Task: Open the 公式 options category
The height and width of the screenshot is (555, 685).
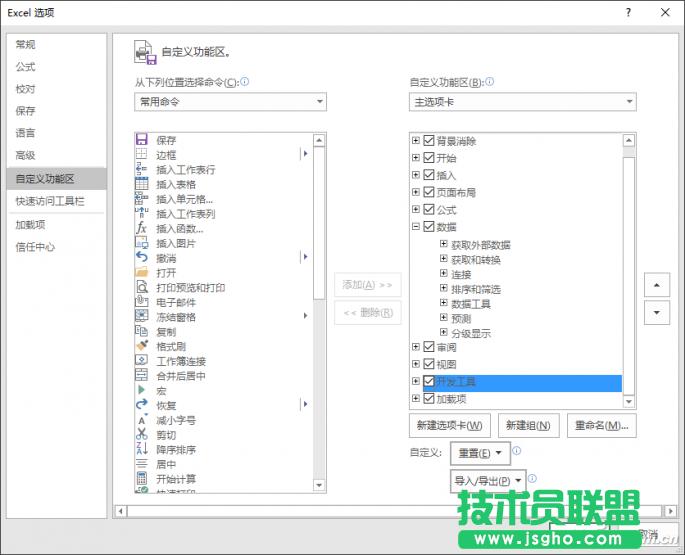Action: pyautogui.click(x=25, y=67)
